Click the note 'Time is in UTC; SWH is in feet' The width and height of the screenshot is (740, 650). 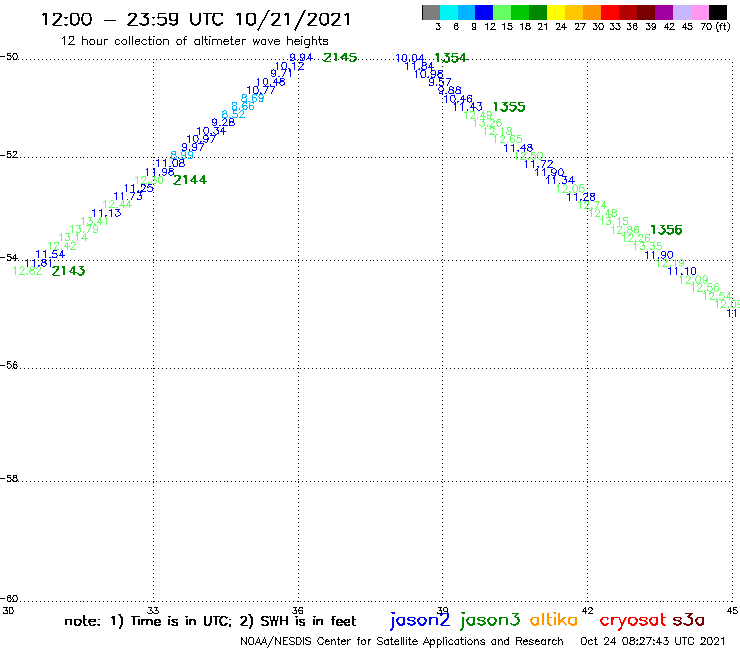[x=210, y=621]
